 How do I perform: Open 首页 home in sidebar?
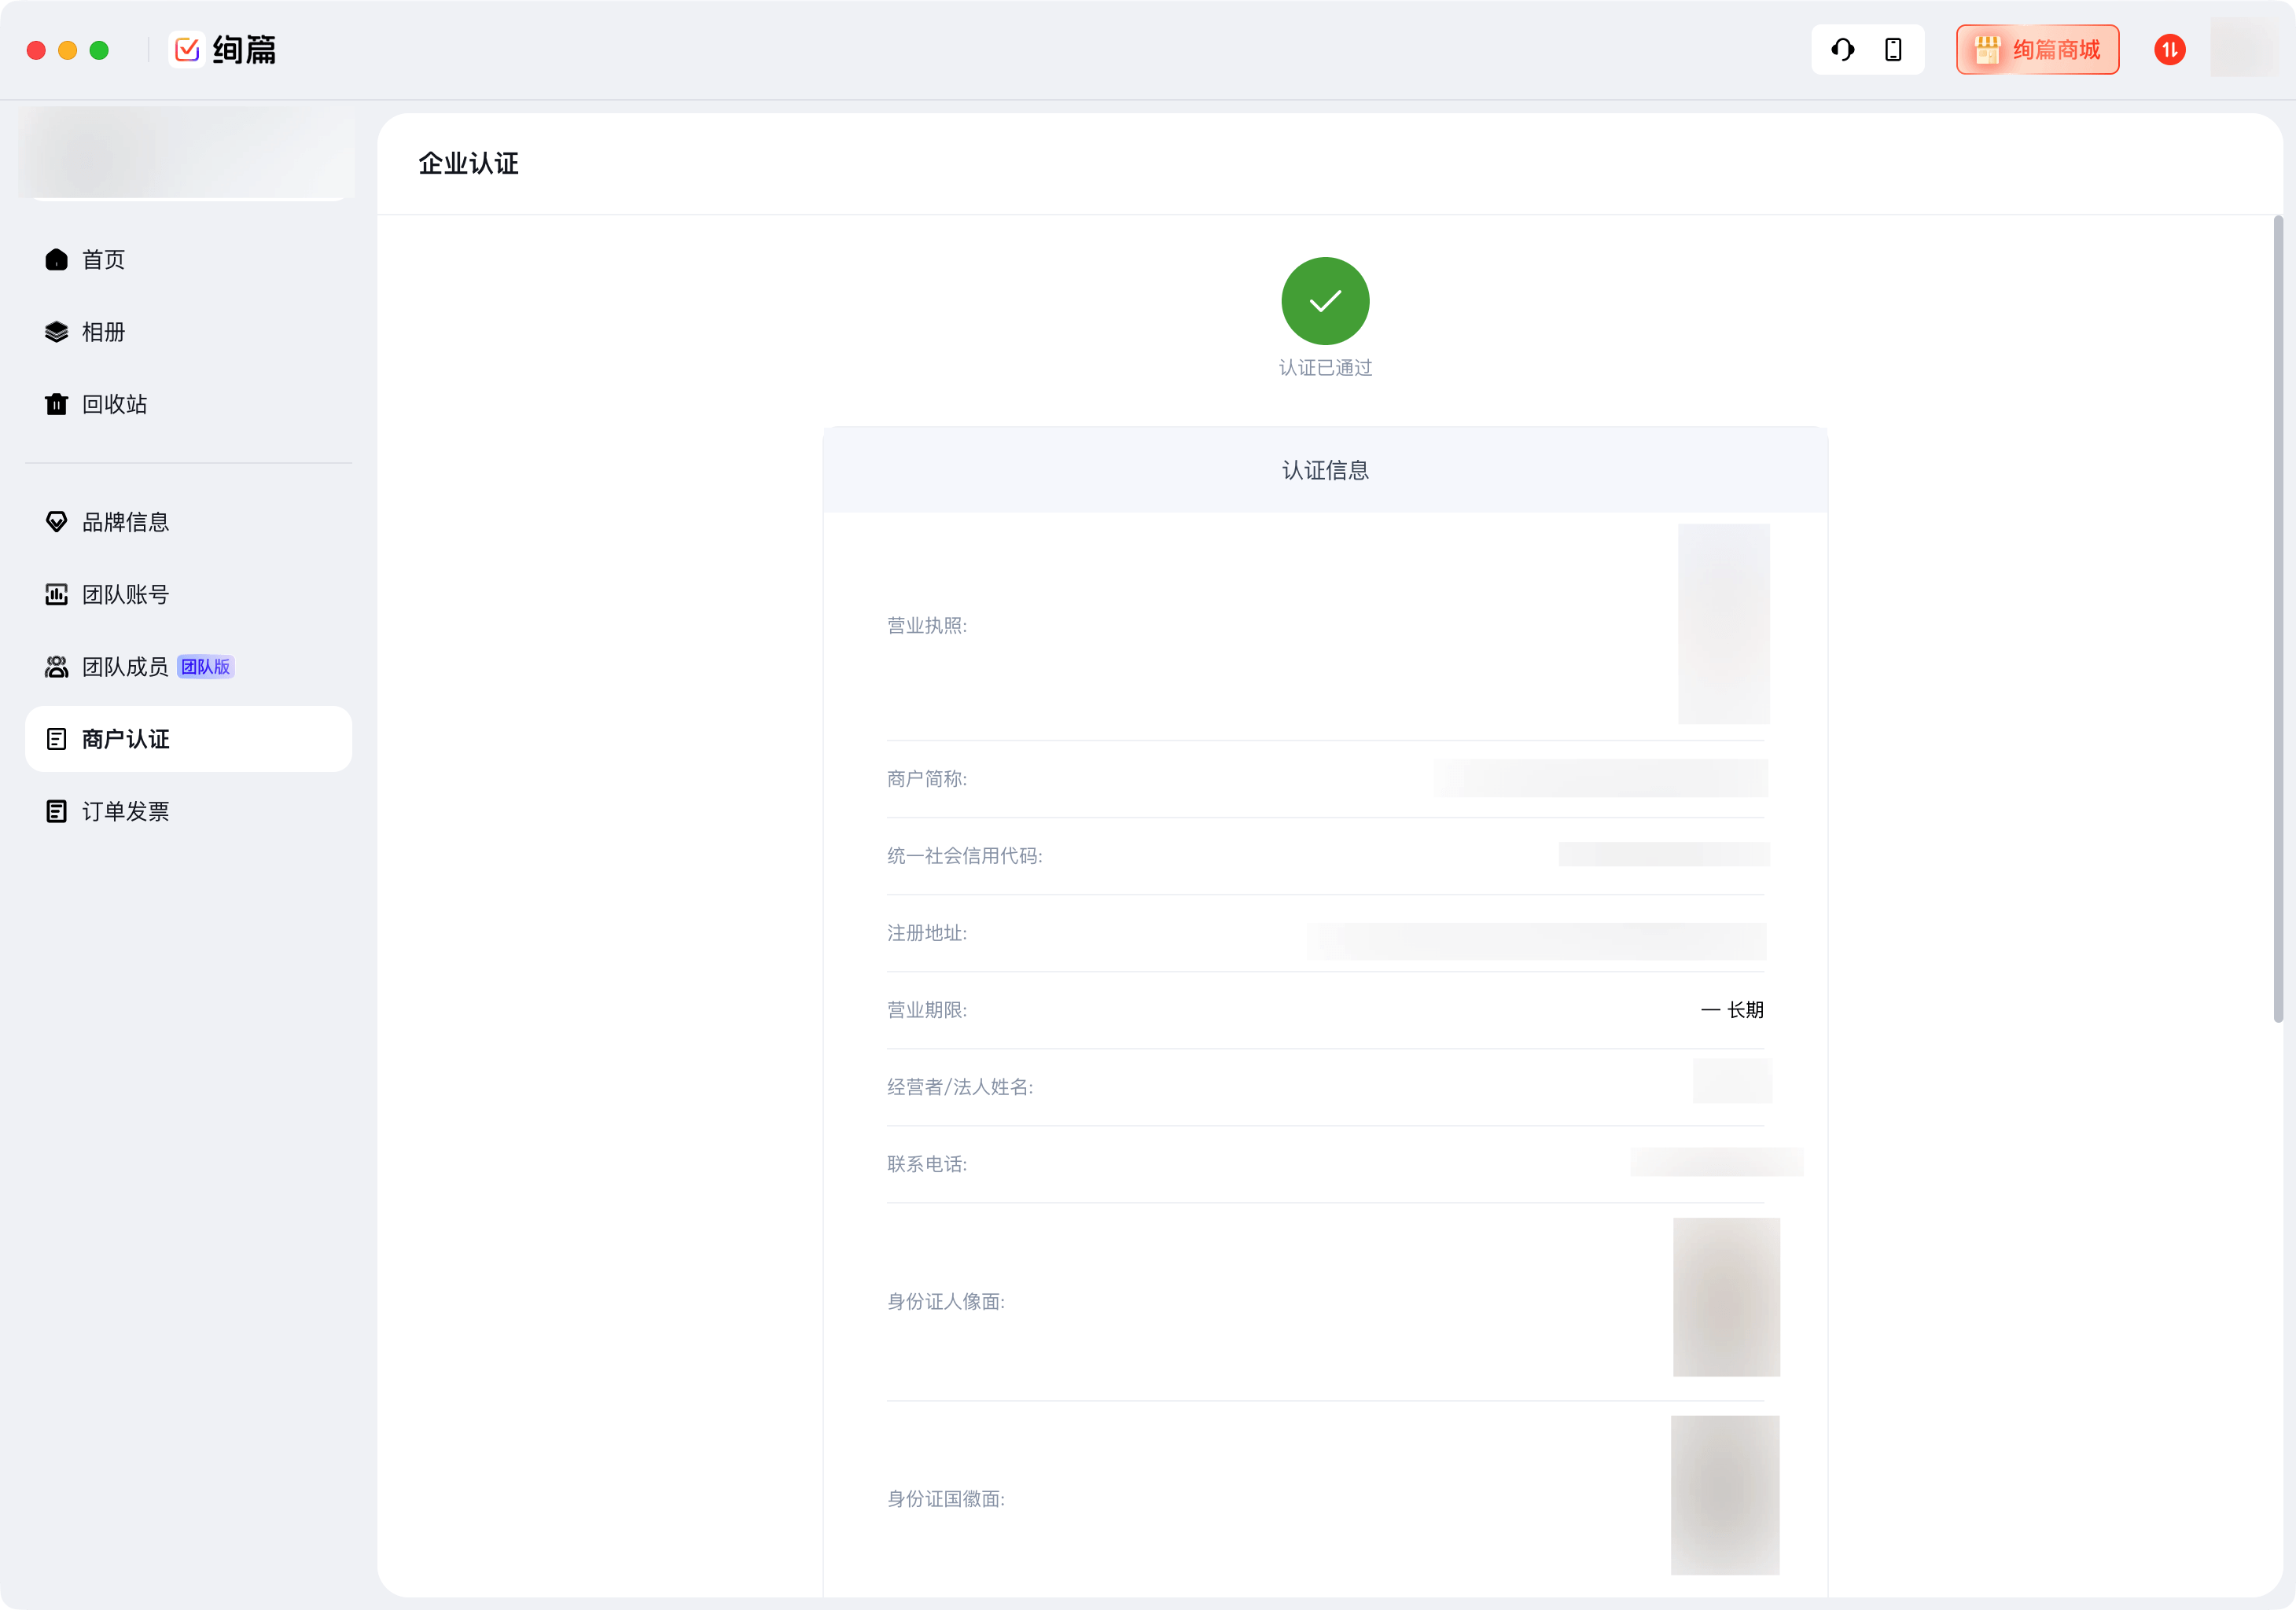point(103,260)
